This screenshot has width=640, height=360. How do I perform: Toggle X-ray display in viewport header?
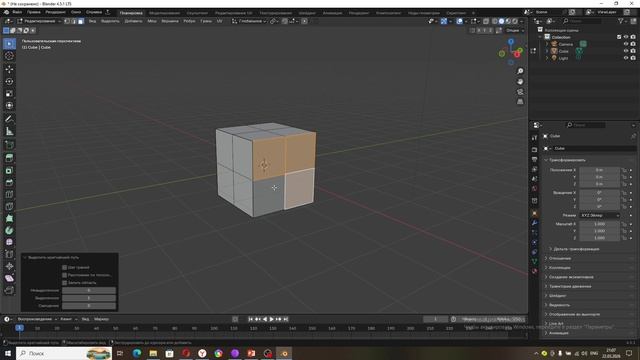[486, 21]
